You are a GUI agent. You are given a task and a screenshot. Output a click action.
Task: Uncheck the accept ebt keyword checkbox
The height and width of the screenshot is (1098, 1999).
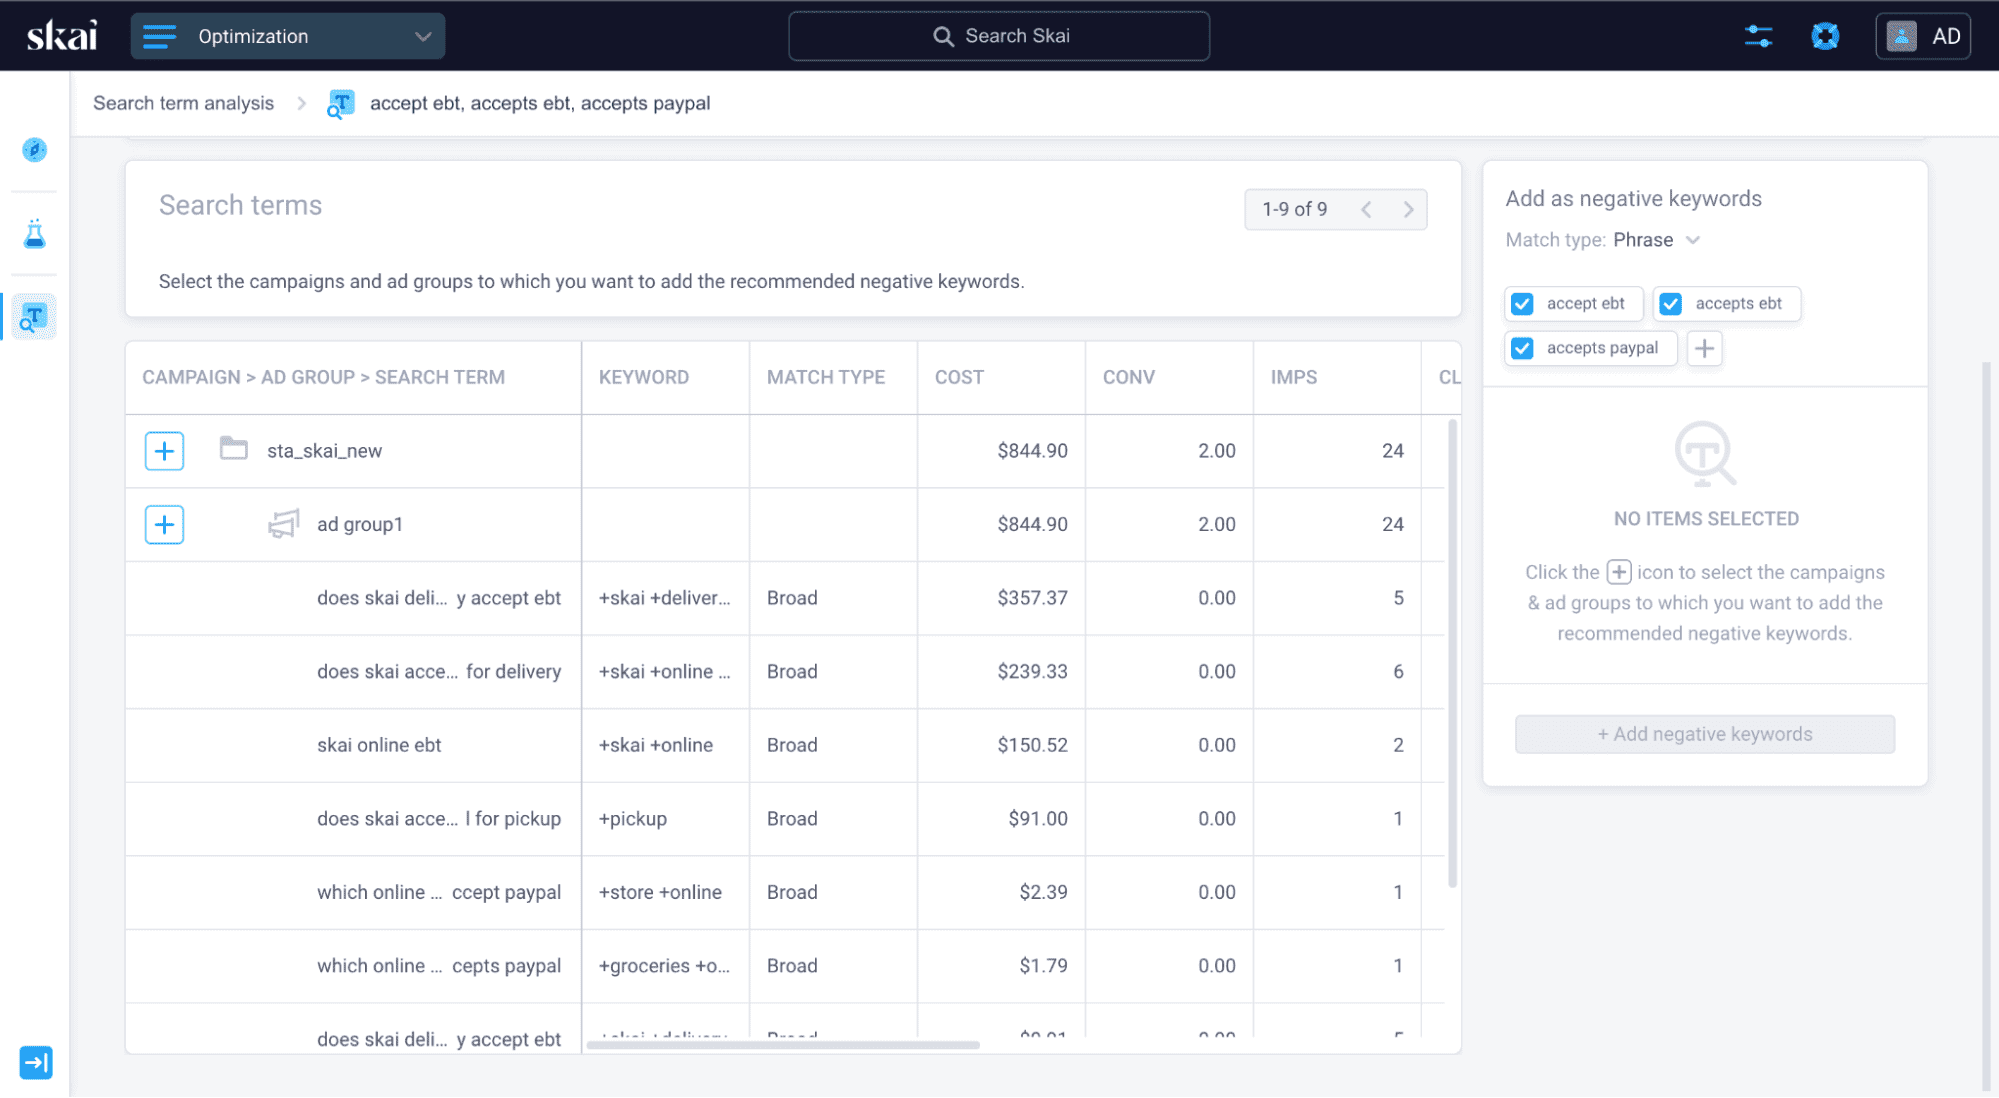pos(1522,304)
